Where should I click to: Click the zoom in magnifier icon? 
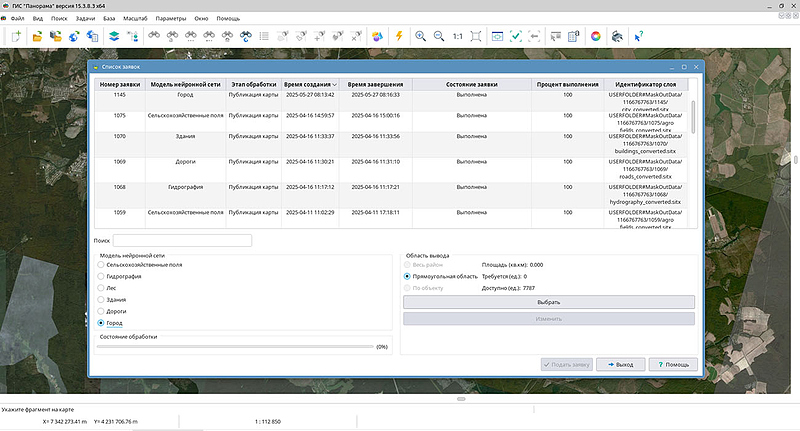pyautogui.click(x=421, y=36)
